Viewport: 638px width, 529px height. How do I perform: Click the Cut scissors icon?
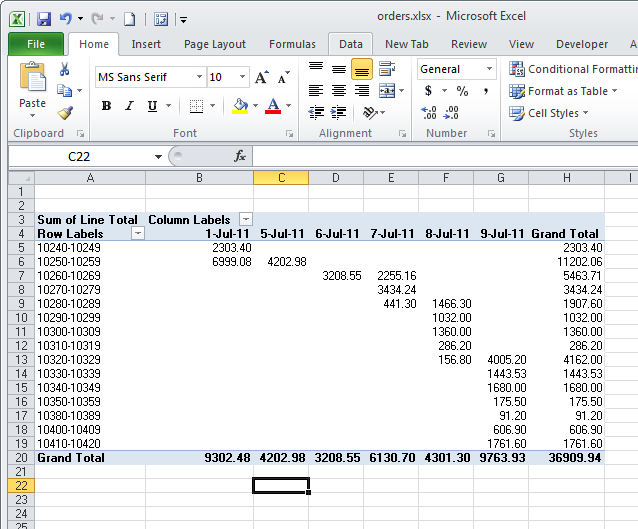click(65, 70)
